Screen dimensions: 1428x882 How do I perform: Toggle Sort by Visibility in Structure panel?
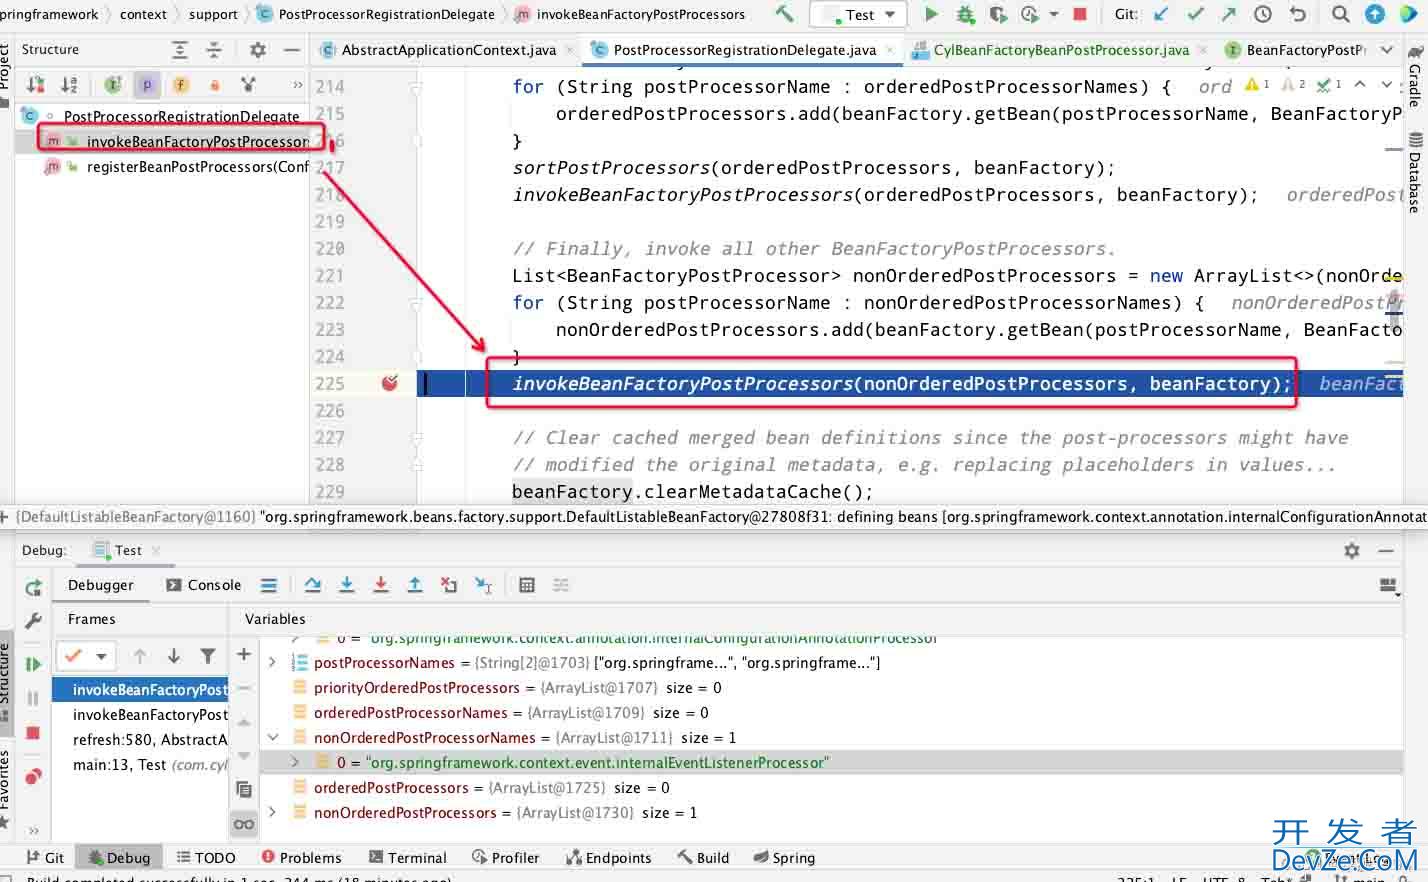pos(36,85)
